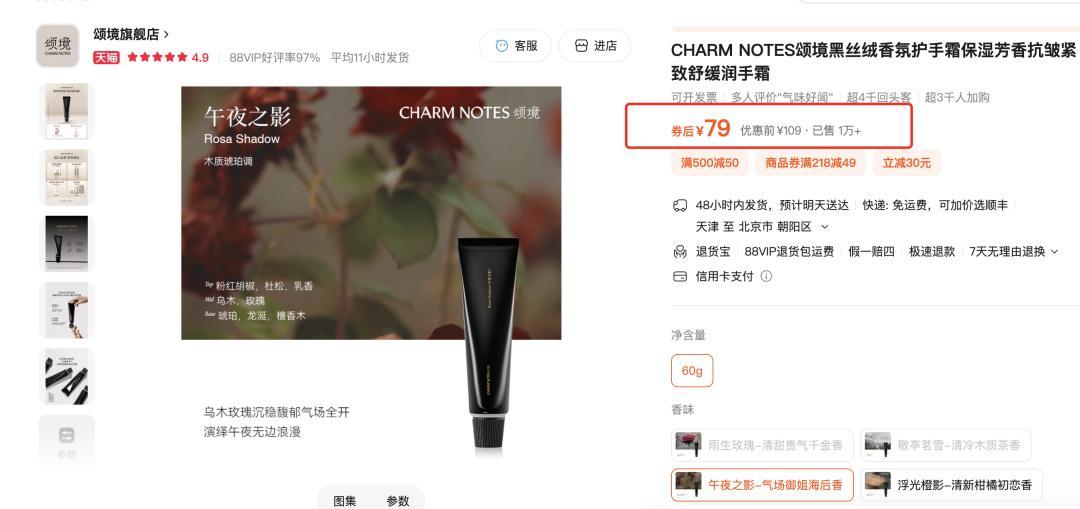1080x509 pixels.
Task: Expand service guarantees after 7天无理由退换
Action: 1053,251
